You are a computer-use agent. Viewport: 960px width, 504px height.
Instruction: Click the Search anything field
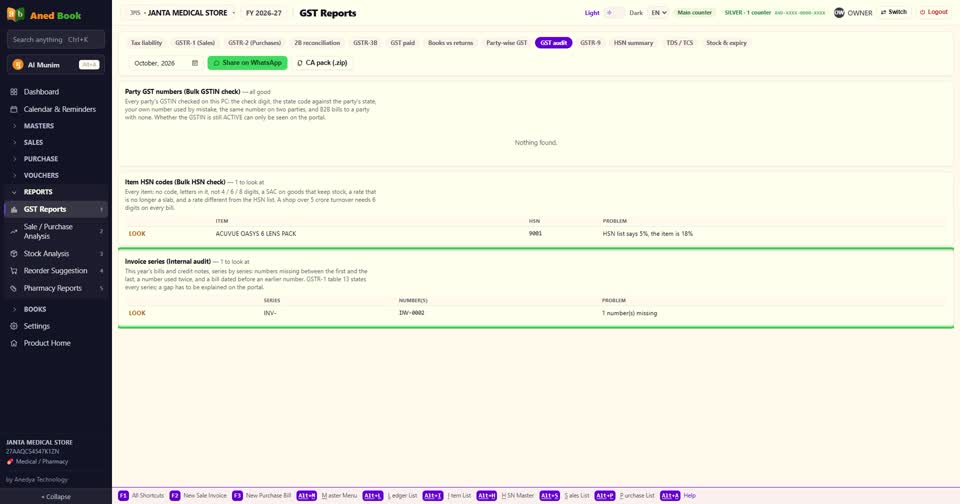click(x=56, y=40)
